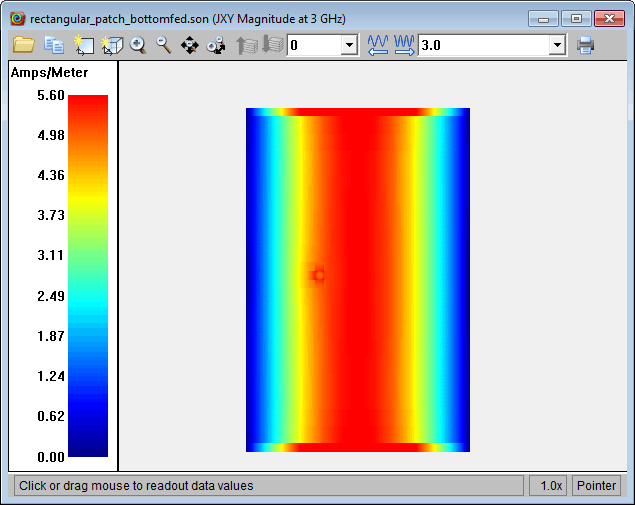Click the Amps/Meter legend title

coord(49,72)
